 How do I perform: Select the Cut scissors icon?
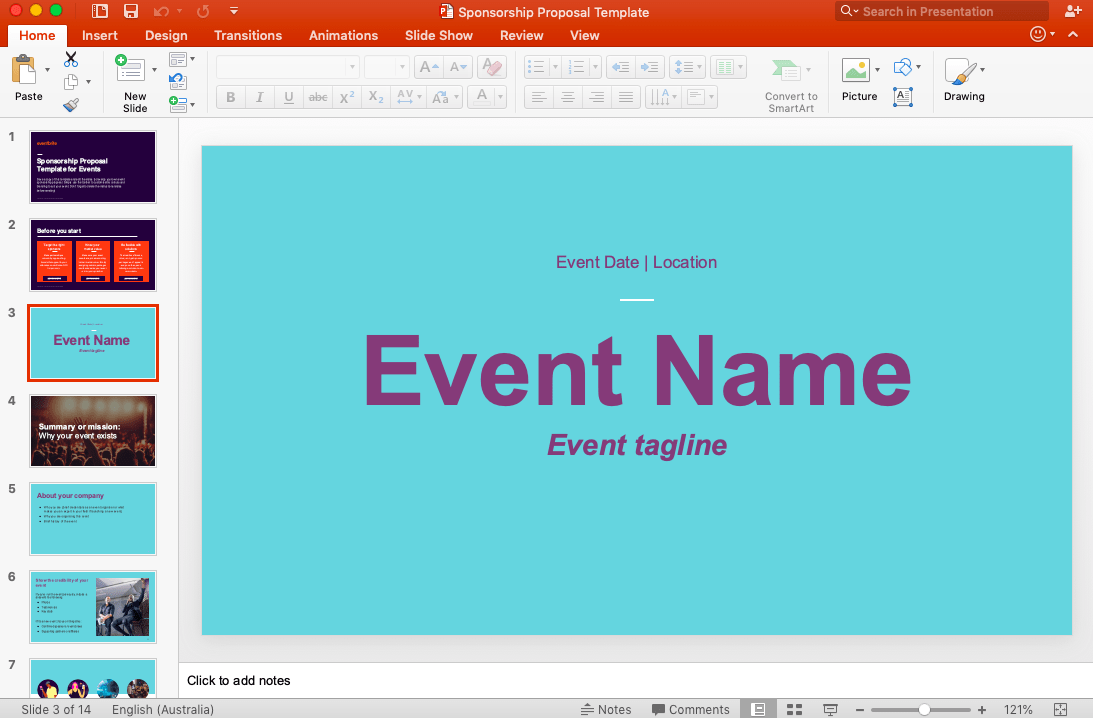(x=71, y=60)
